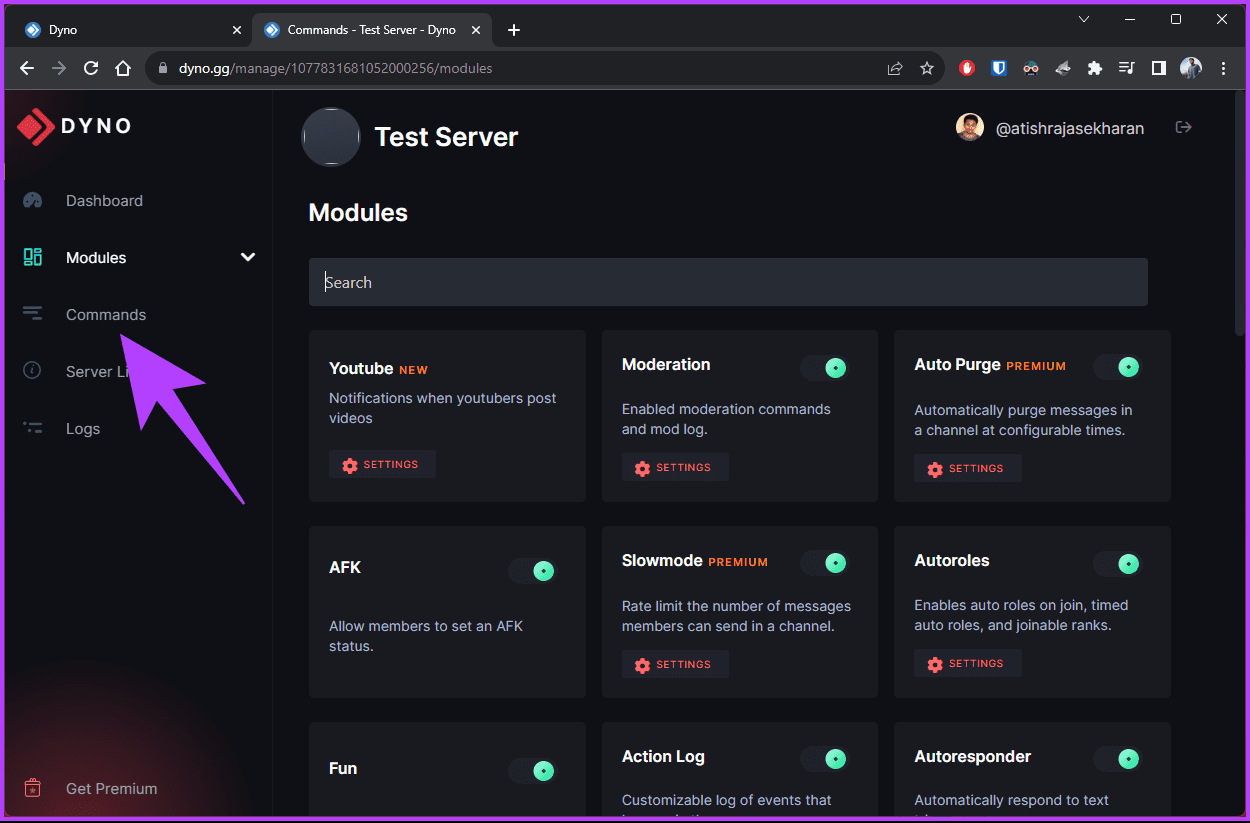
Task: Click the browser back arrow
Action: tap(27, 68)
